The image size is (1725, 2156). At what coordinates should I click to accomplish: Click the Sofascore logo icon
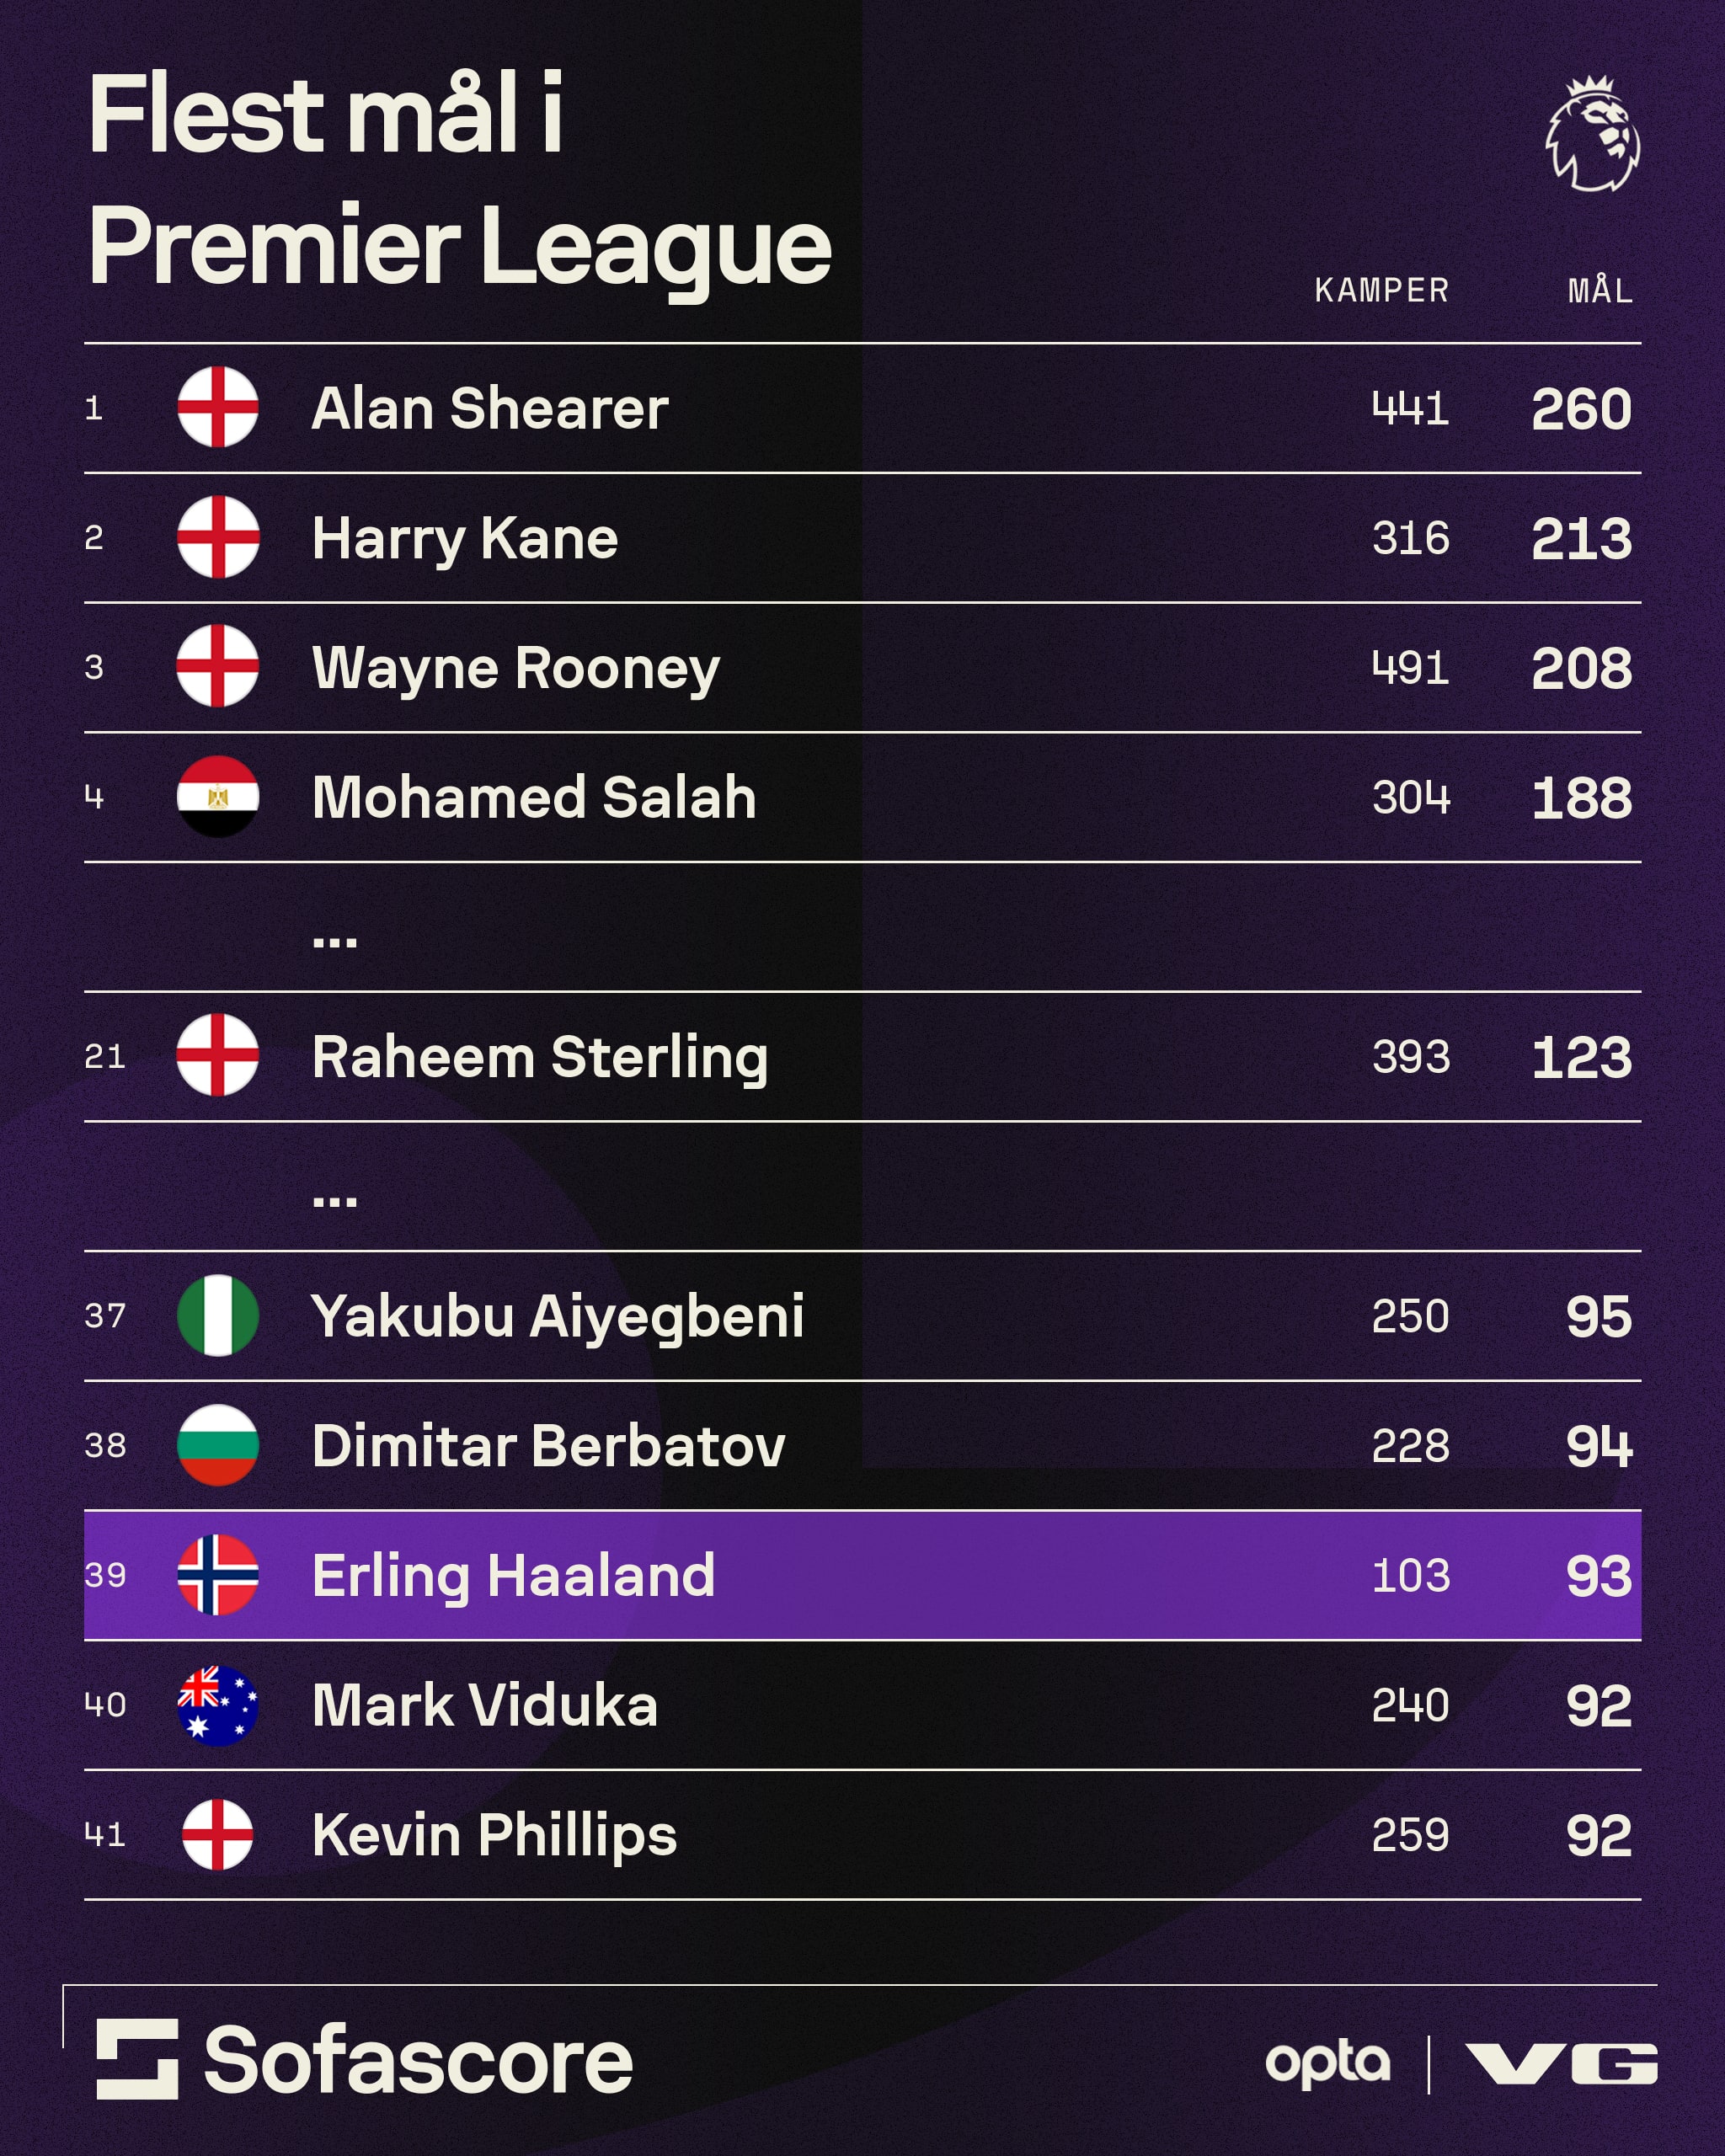[137, 2058]
